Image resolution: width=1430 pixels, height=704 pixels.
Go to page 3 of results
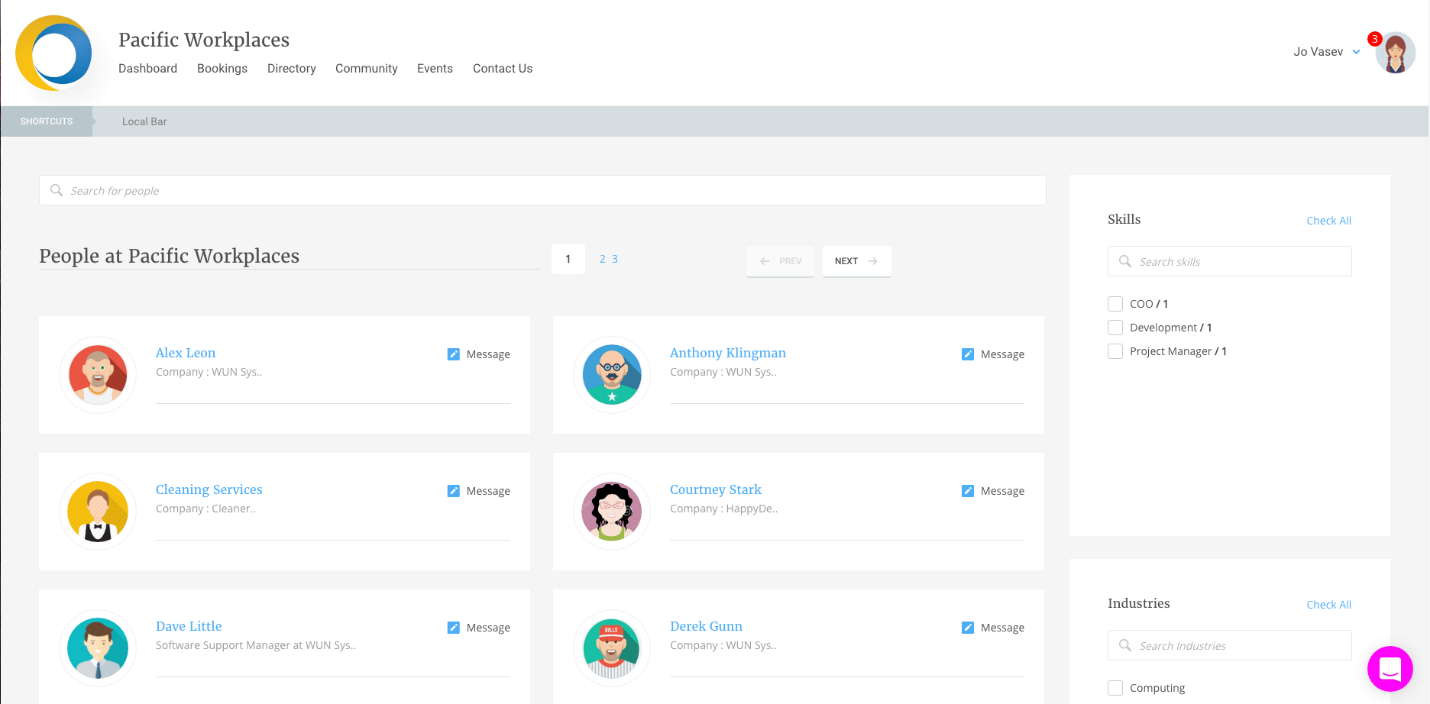click(614, 258)
